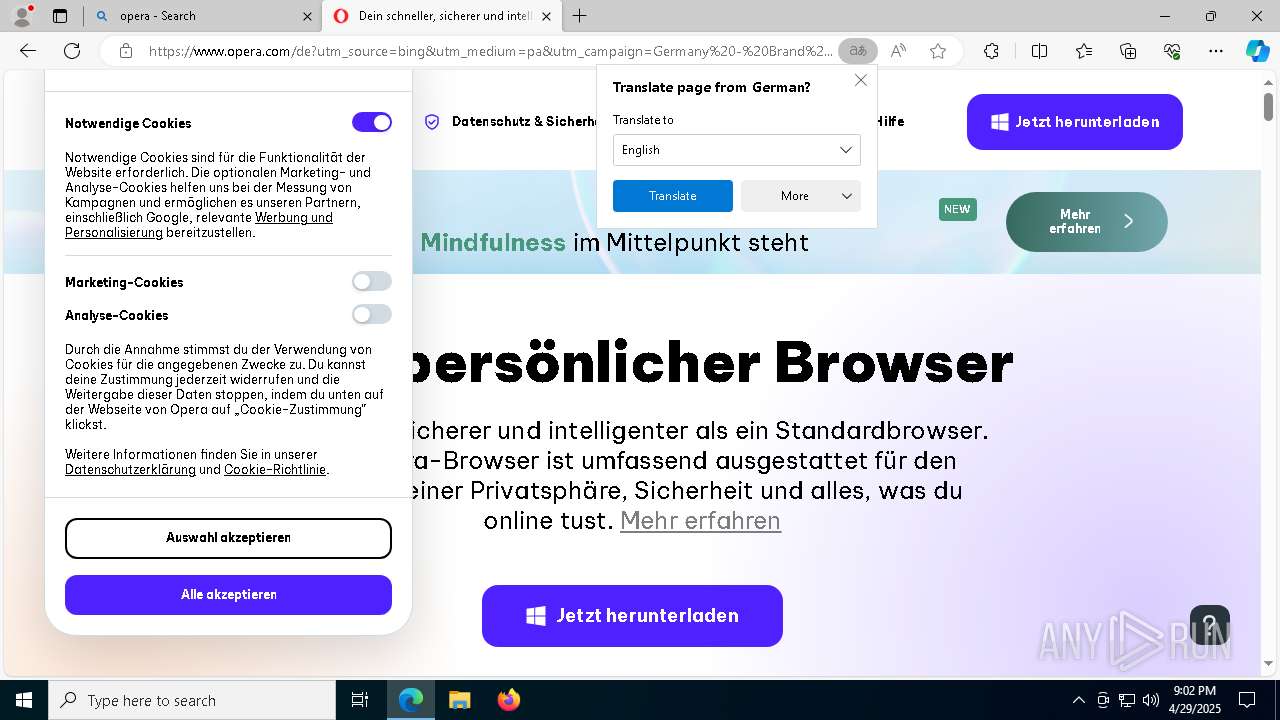Viewport: 1280px width, 720px height.
Task: Open Settings and more ellipsis menu
Action: pyautogui.click(x=1216, y=51)
